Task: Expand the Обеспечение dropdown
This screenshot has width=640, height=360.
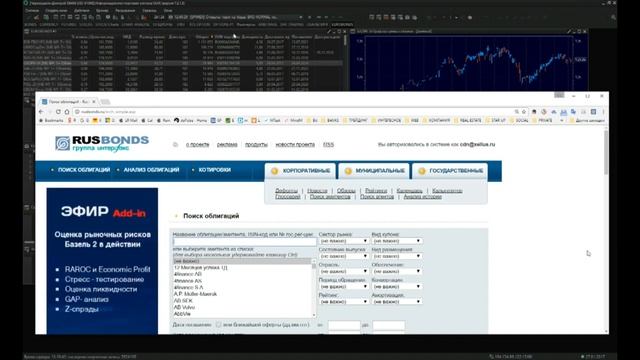Action: click(397, 271)
